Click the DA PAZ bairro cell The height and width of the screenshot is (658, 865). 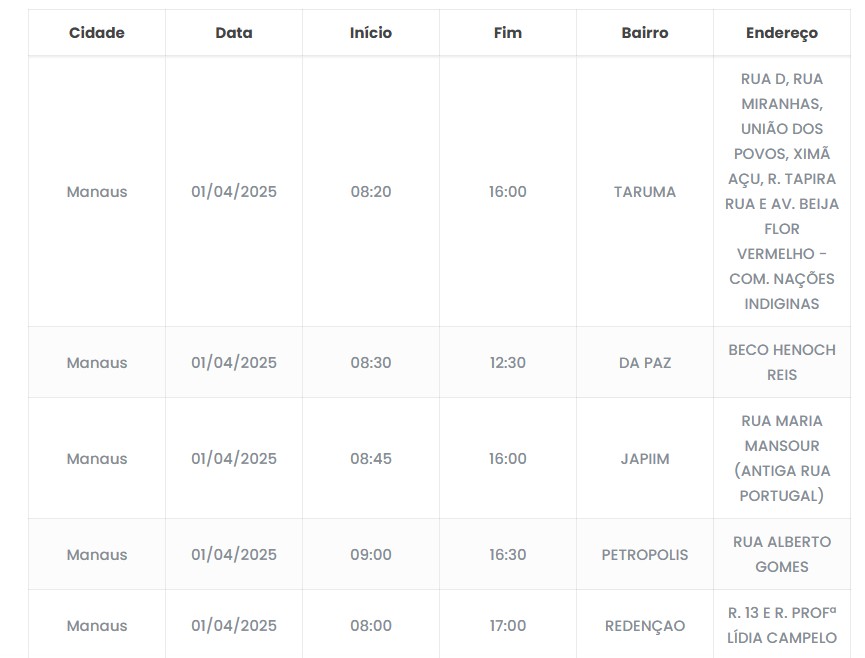pyautogui.click(x=645, y=363)
